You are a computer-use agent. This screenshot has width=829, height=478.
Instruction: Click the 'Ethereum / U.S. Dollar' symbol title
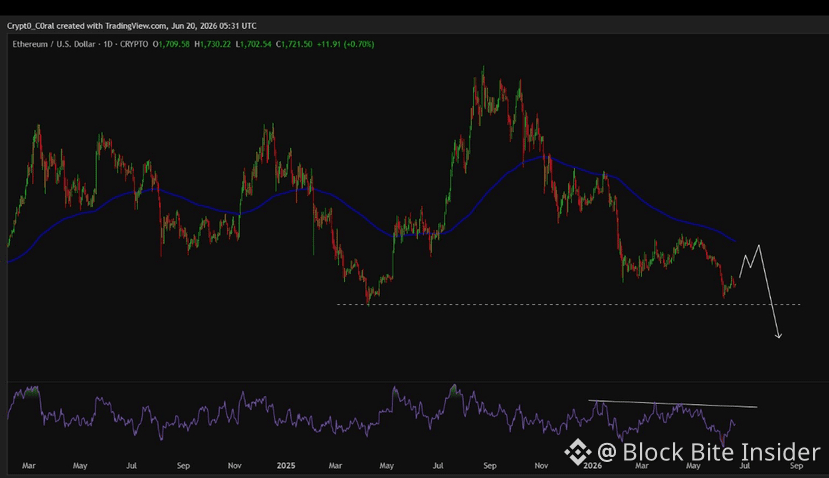click(54, 44)
